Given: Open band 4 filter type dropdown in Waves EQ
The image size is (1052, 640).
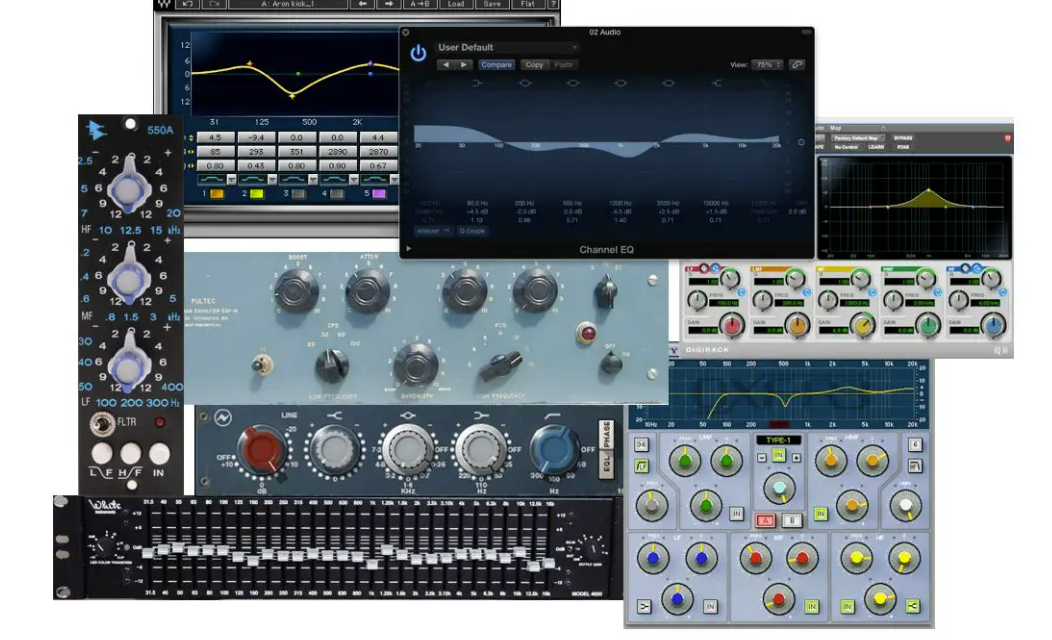Looking at the screenshot, I should pyautogui.click(x=354, y=180).
